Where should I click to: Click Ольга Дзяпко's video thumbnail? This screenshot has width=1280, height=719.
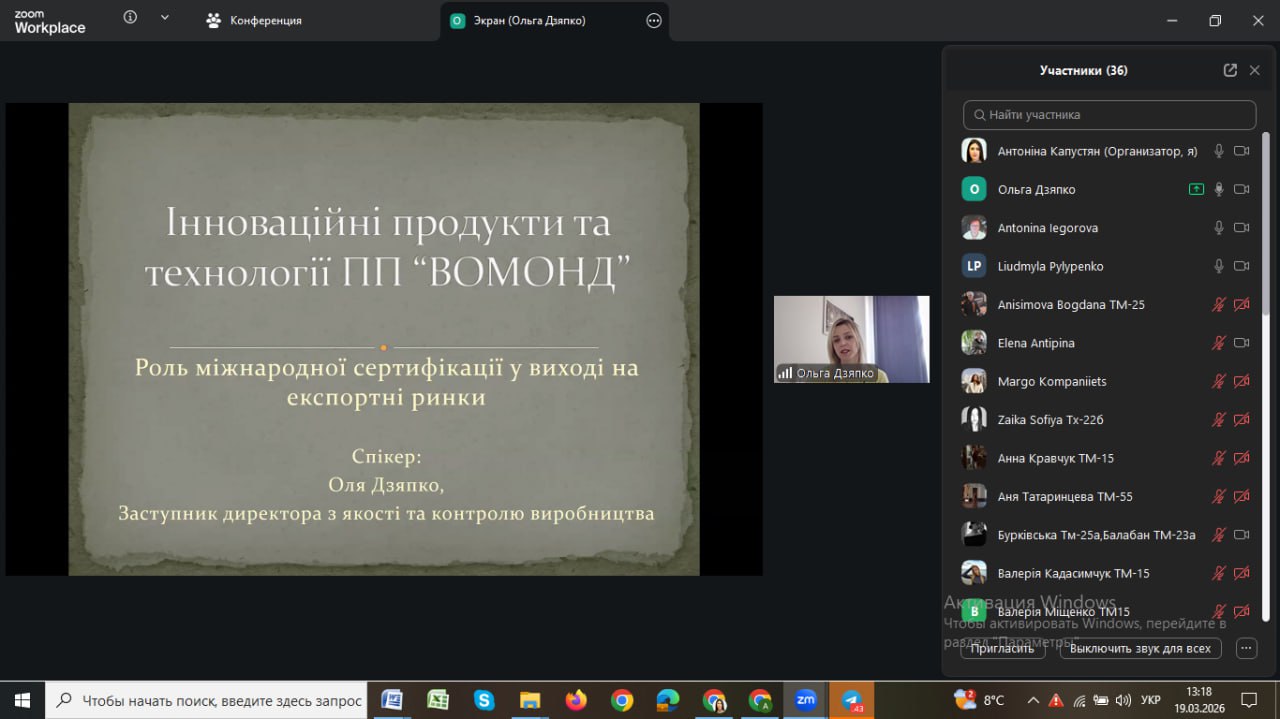[851, 338]
